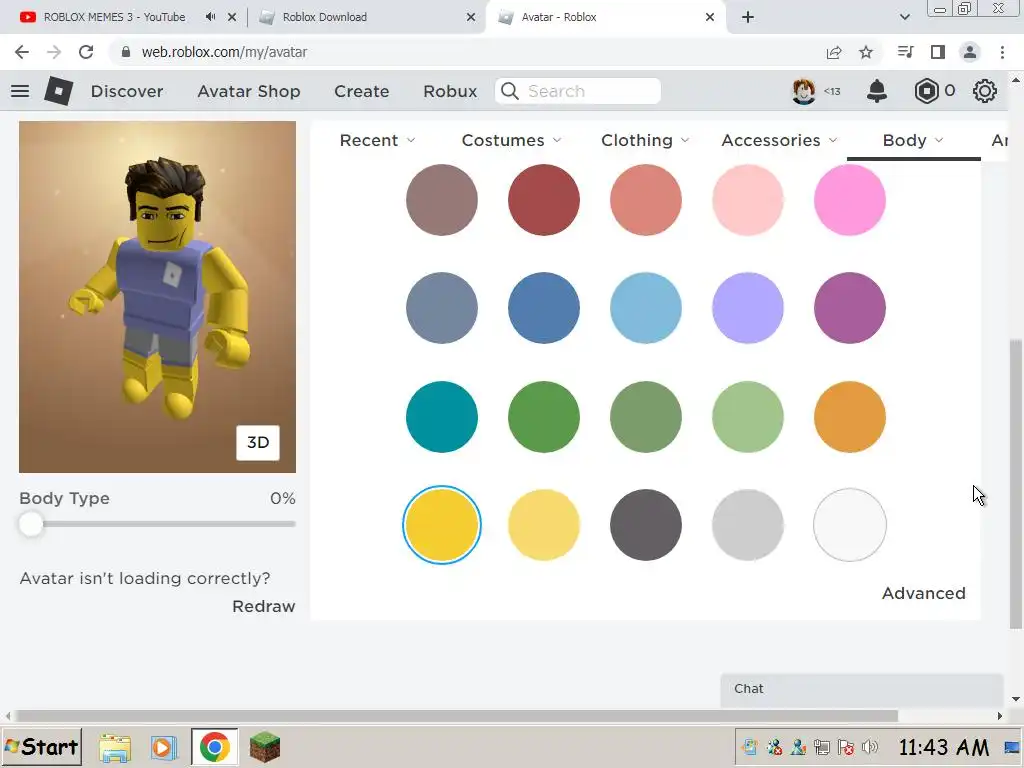Viewport: 1024px width, 768px height.
Task: Click the site lock icon in address bar
Action: coord(126,52)
